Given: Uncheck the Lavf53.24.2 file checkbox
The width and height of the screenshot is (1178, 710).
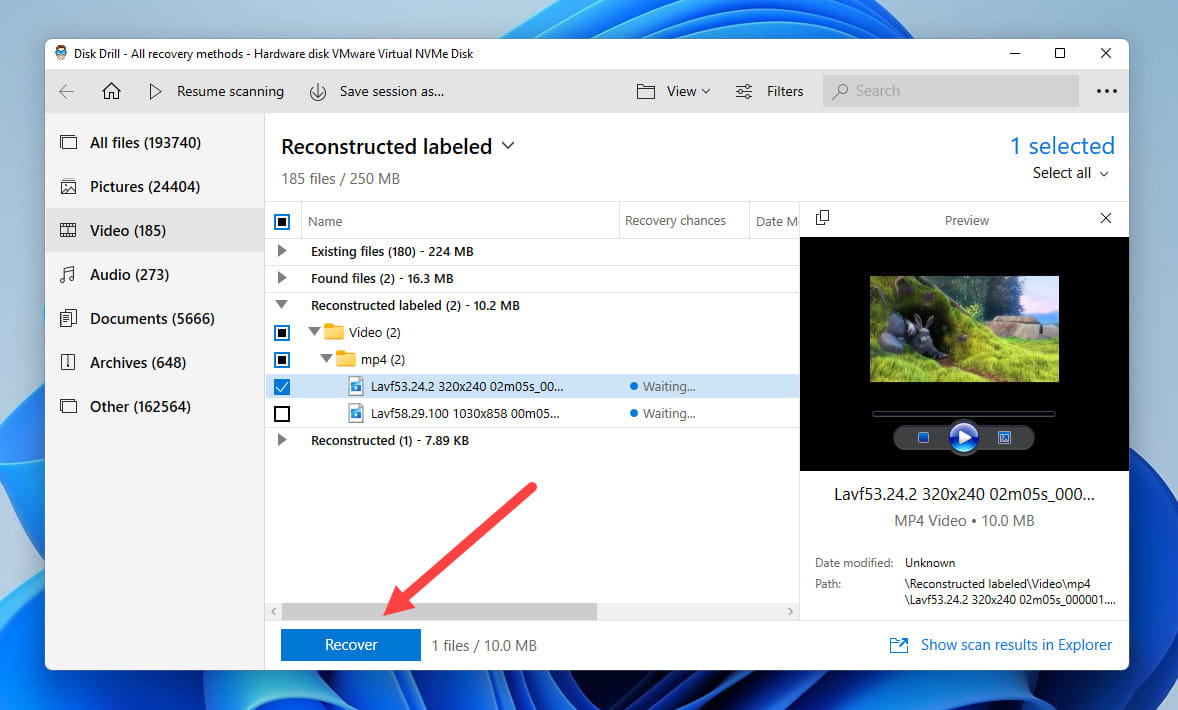Looking at the screenshot, I should 282,387.
